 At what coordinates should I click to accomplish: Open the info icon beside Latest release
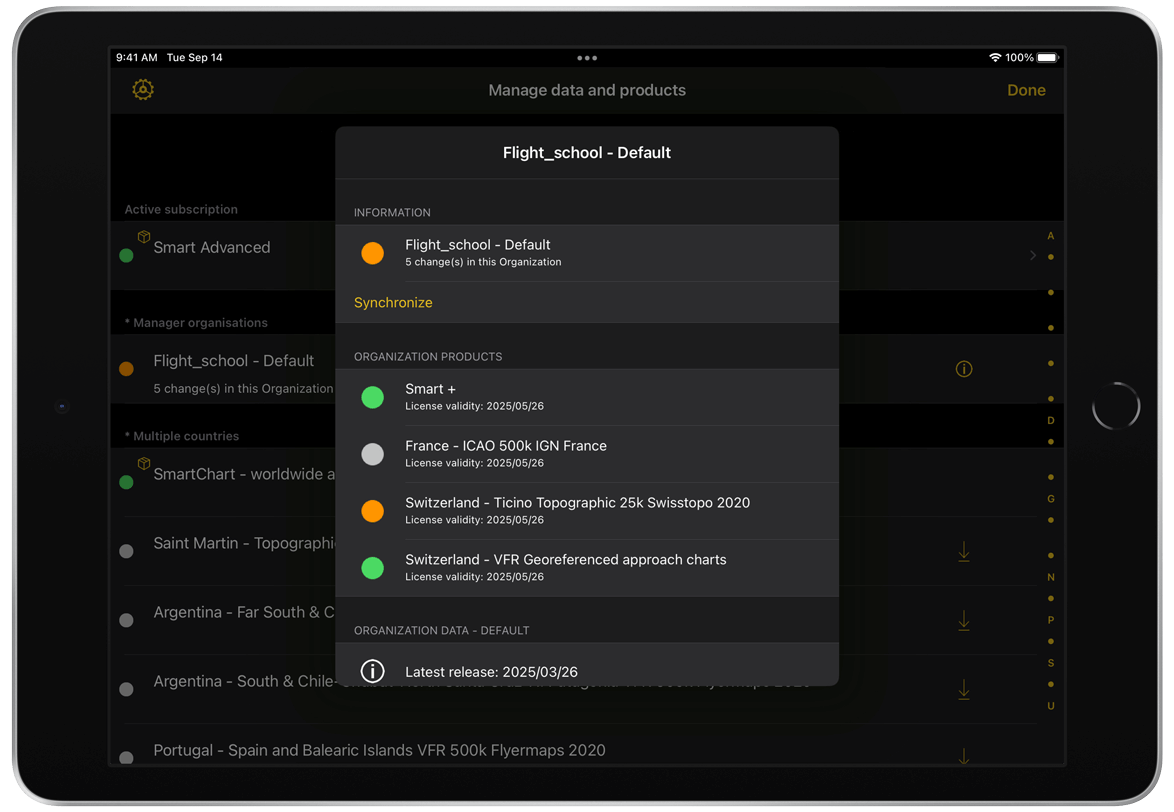pyautogui.click(x=372, y=671)
